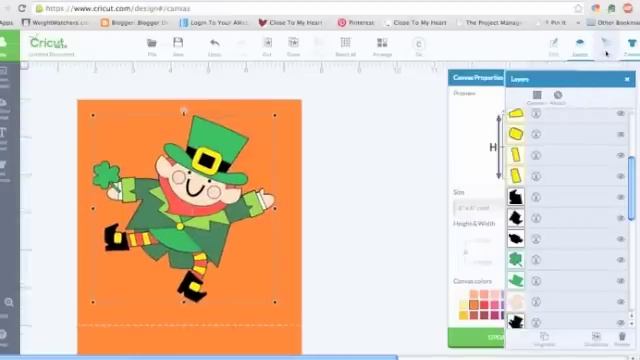Viewport: 640px width, 360px height.
Task: Open line type icon of skin-tone layer
Action: (x=536, y=302)
